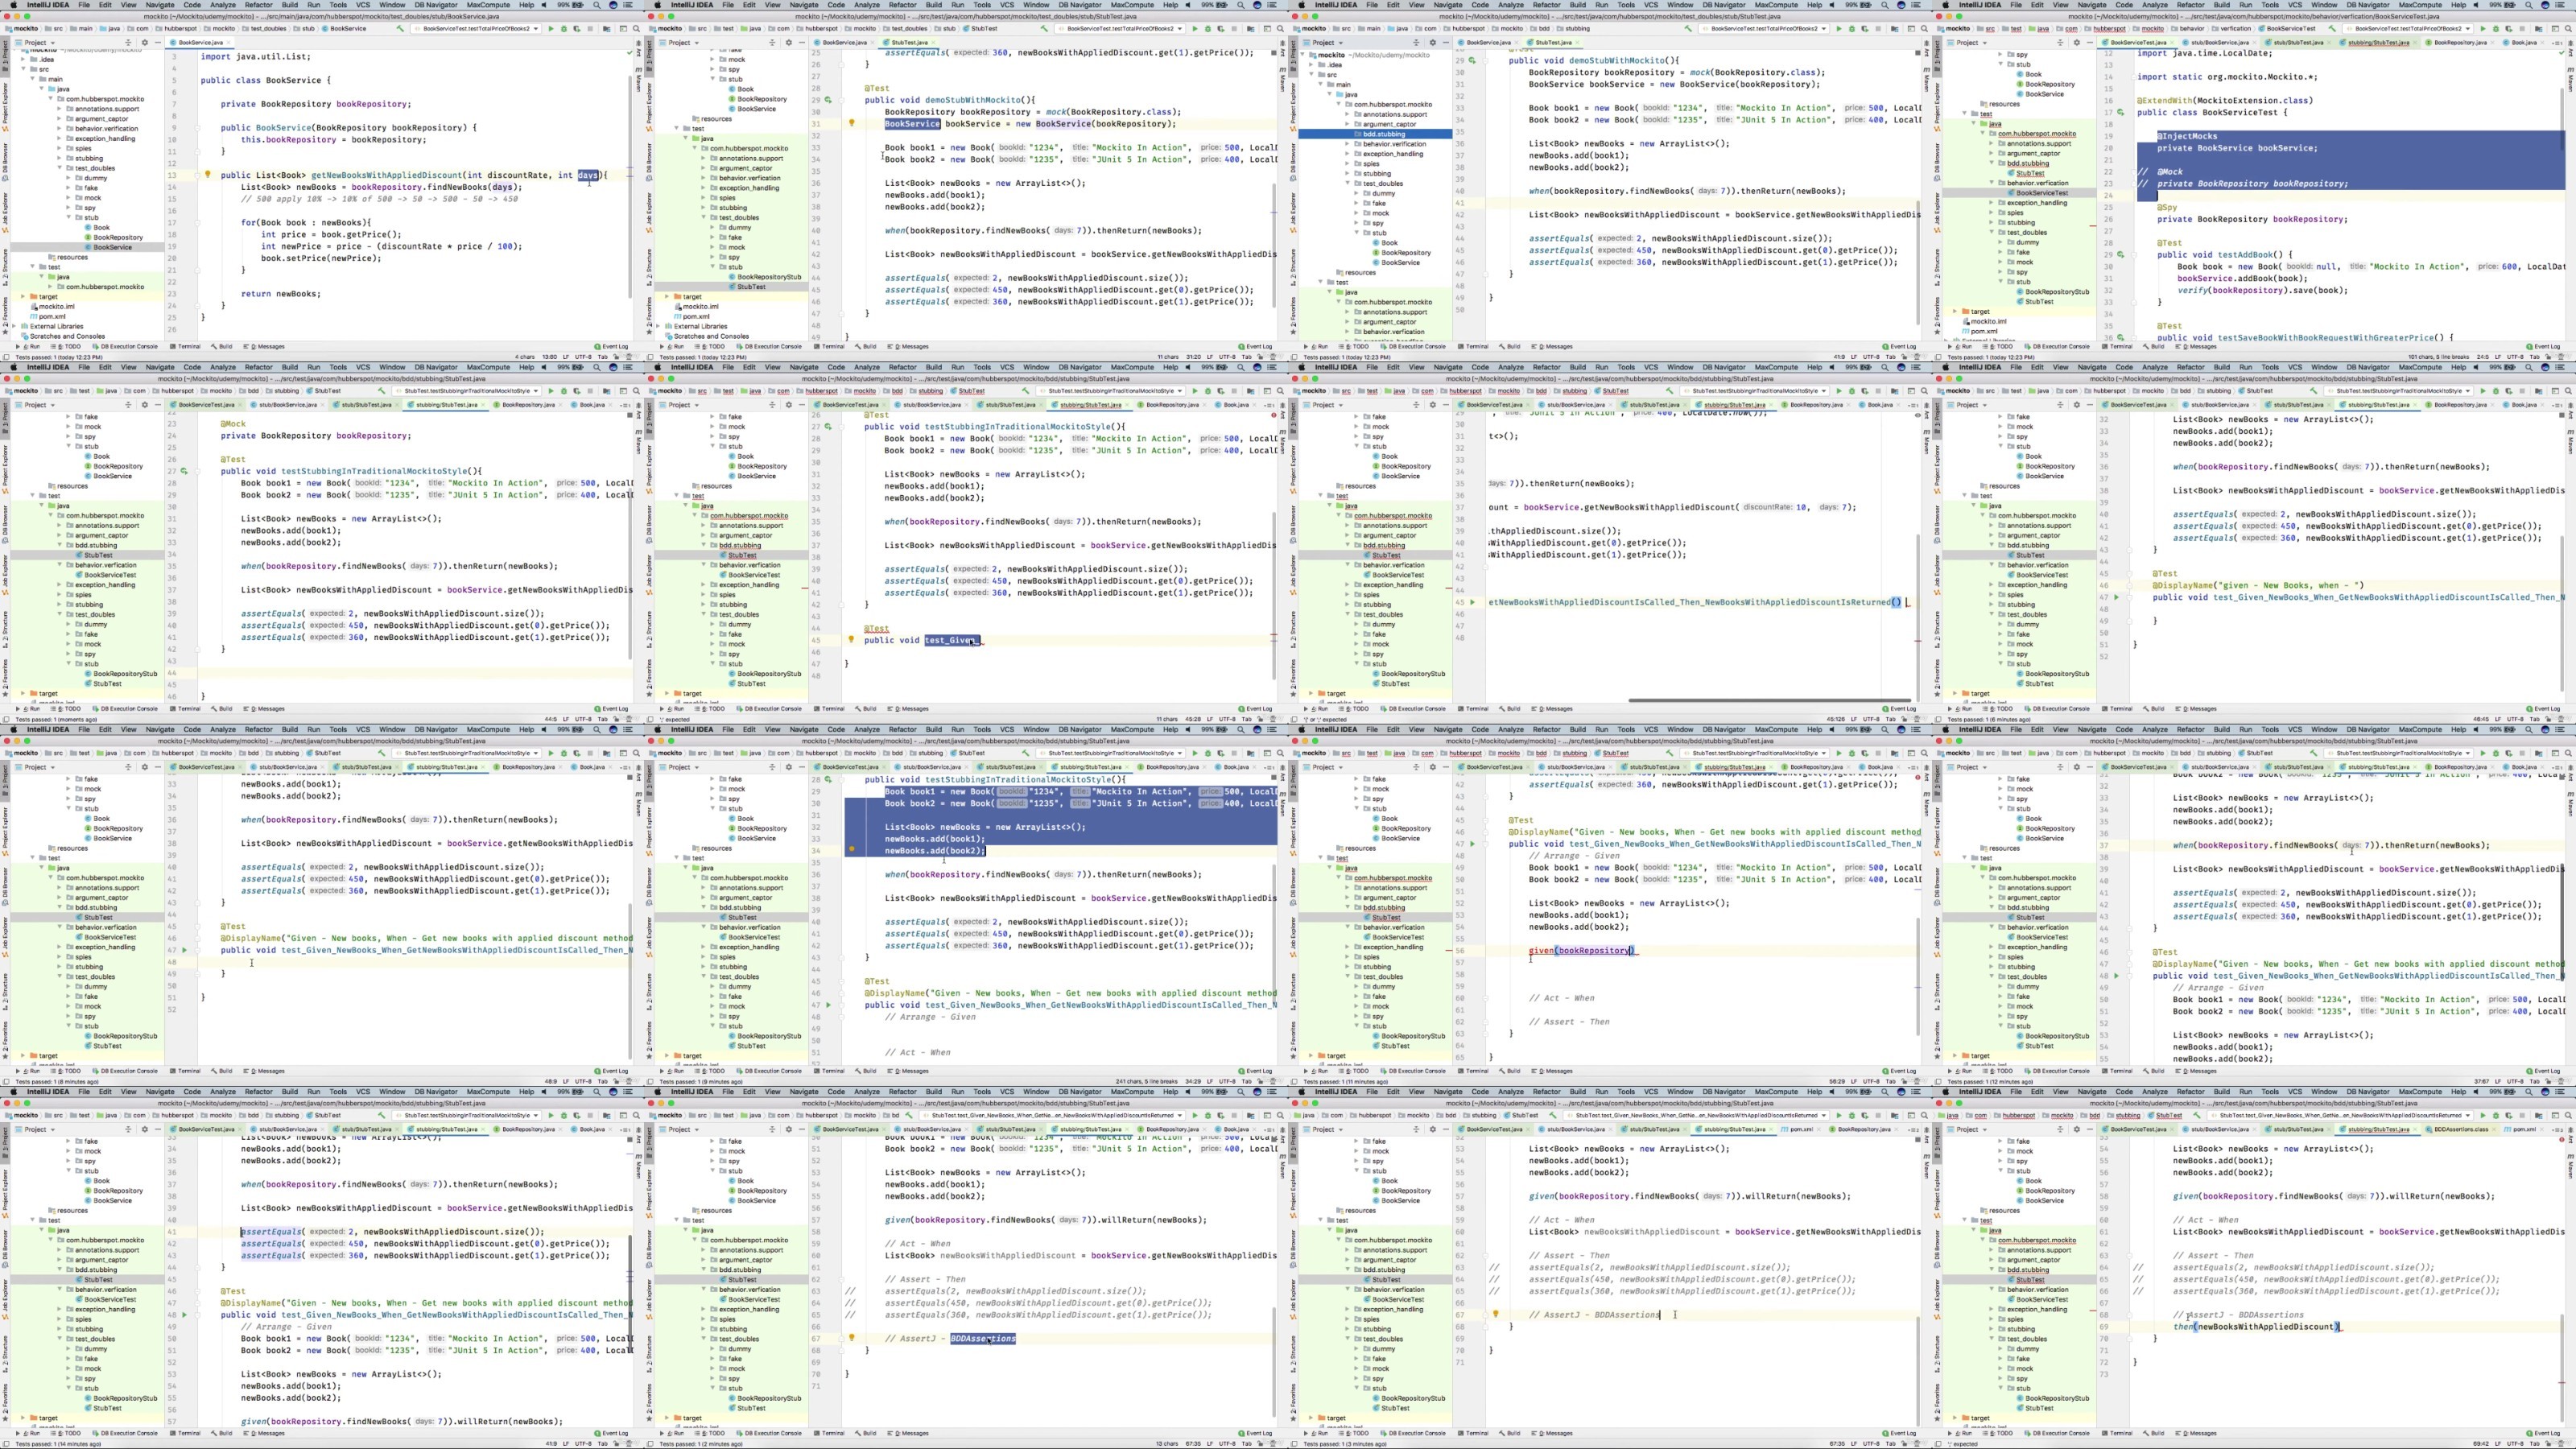Click volume icon in pom.xml-tab window menu bar
The width and height of the screenshot is (2576, 1449).
[x=1832, y=1092]
